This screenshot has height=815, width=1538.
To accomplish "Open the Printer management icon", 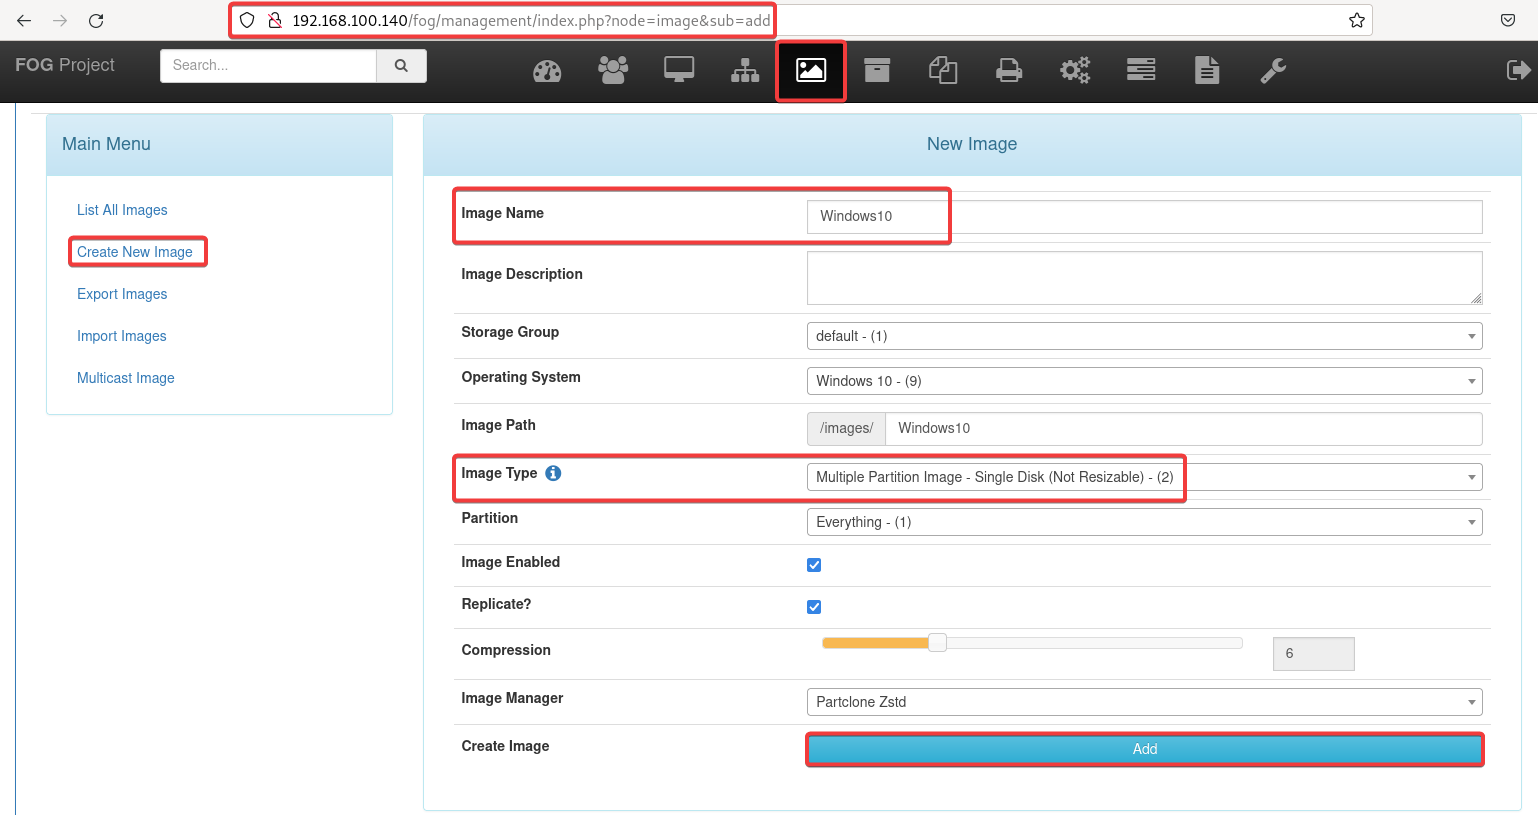I will click(1009, 71).
